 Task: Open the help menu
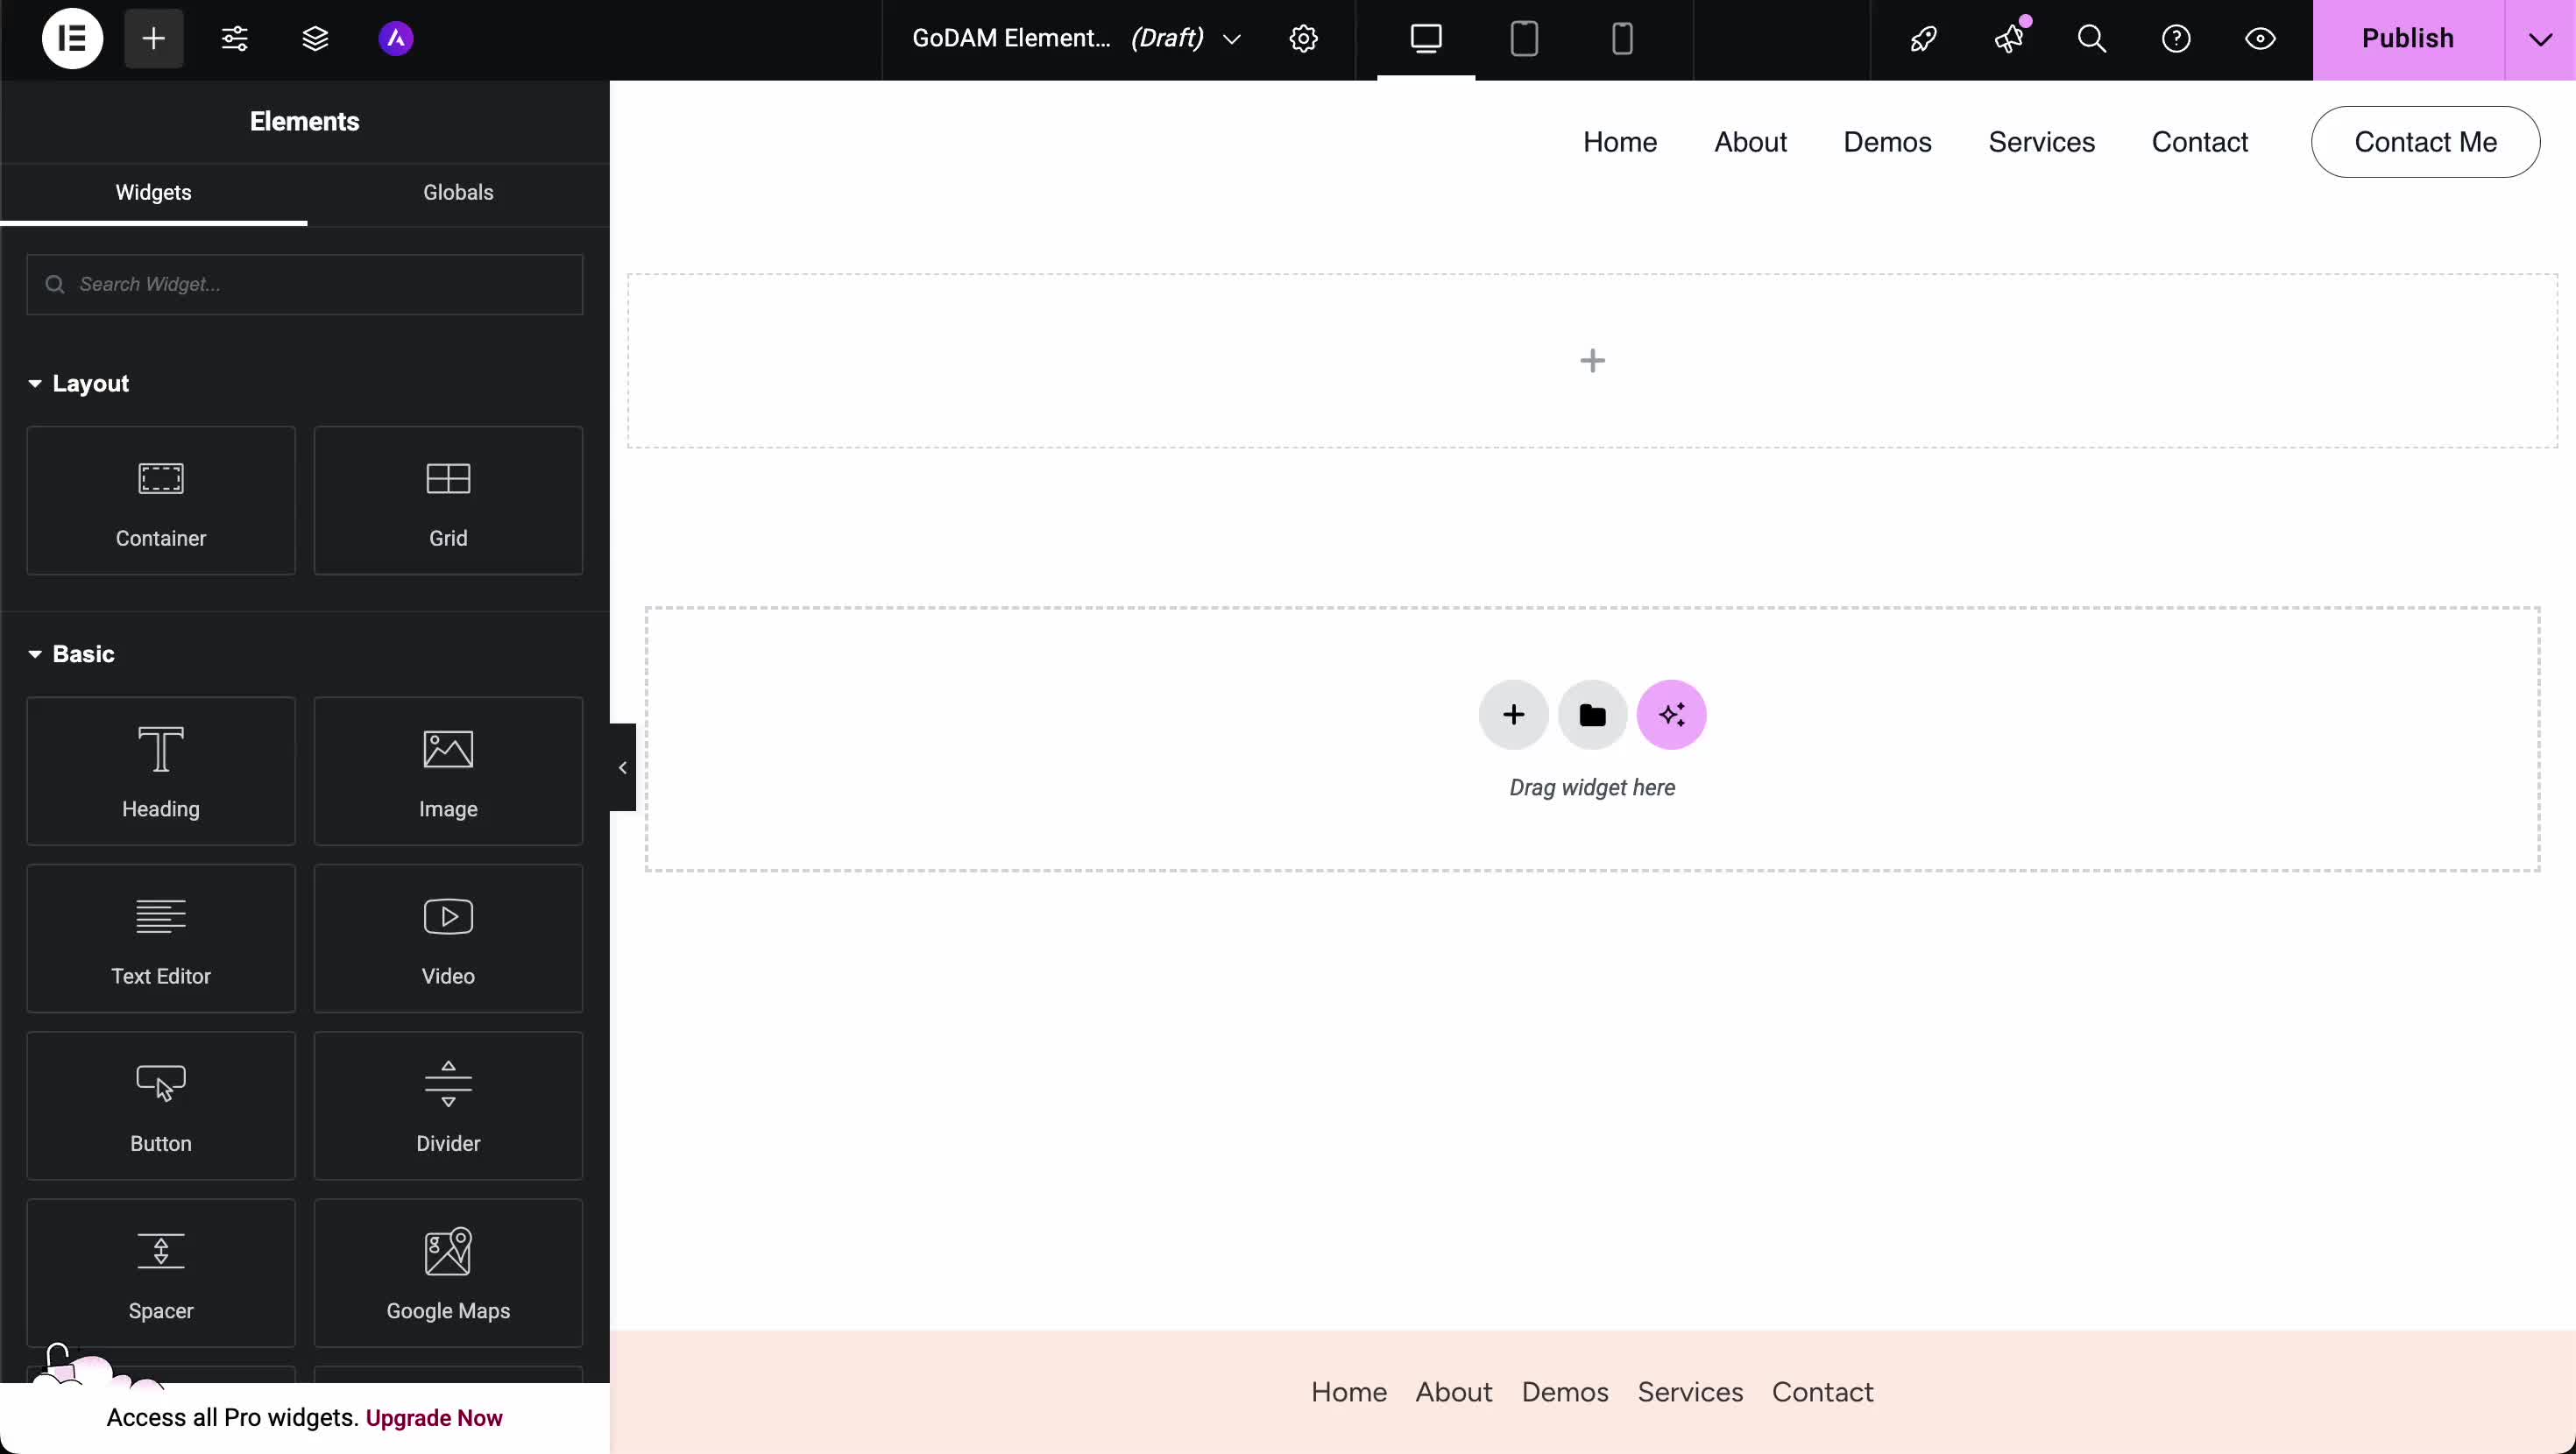2175,39
